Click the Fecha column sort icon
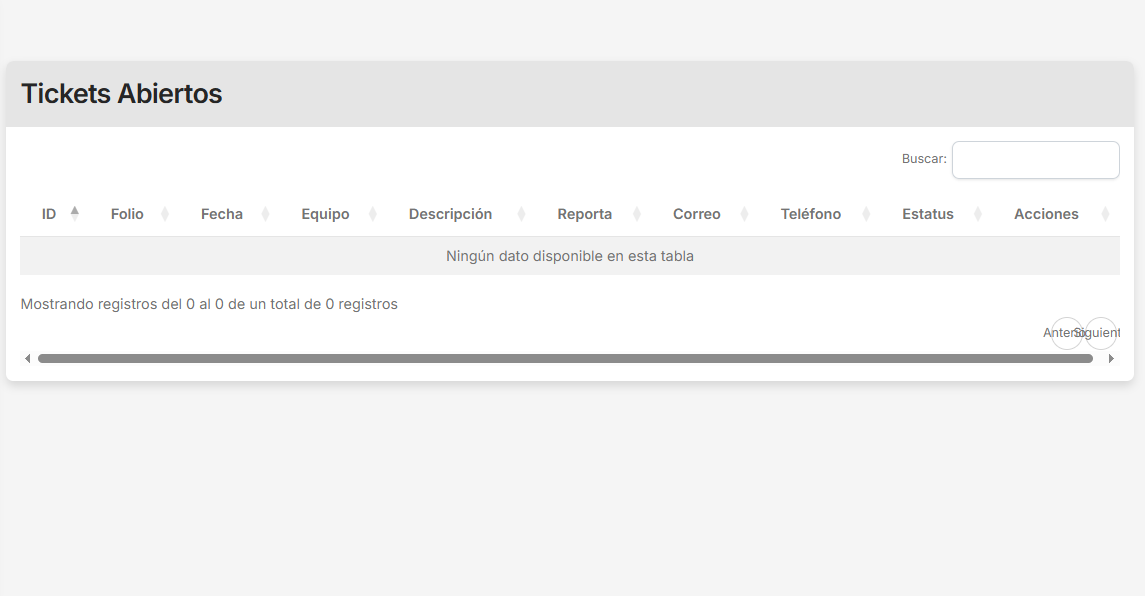The height and width of the screenshot is (596, 1145). 264,213
